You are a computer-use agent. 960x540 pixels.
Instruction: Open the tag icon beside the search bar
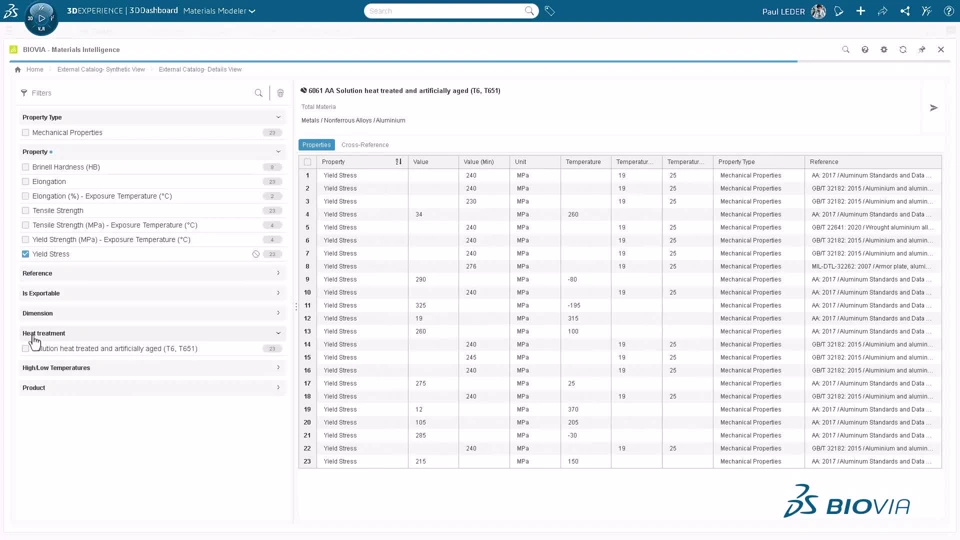pos(550,11)
